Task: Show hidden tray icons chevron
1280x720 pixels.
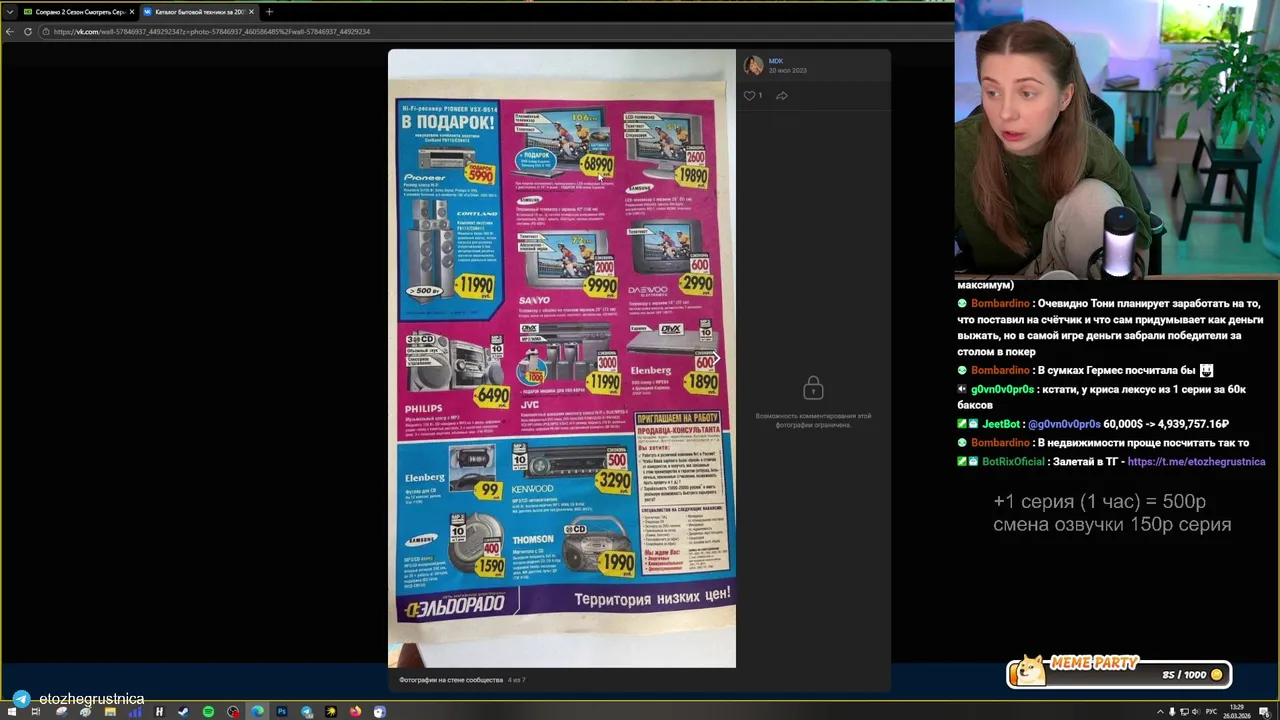Action: click(x=1159, y=712)
